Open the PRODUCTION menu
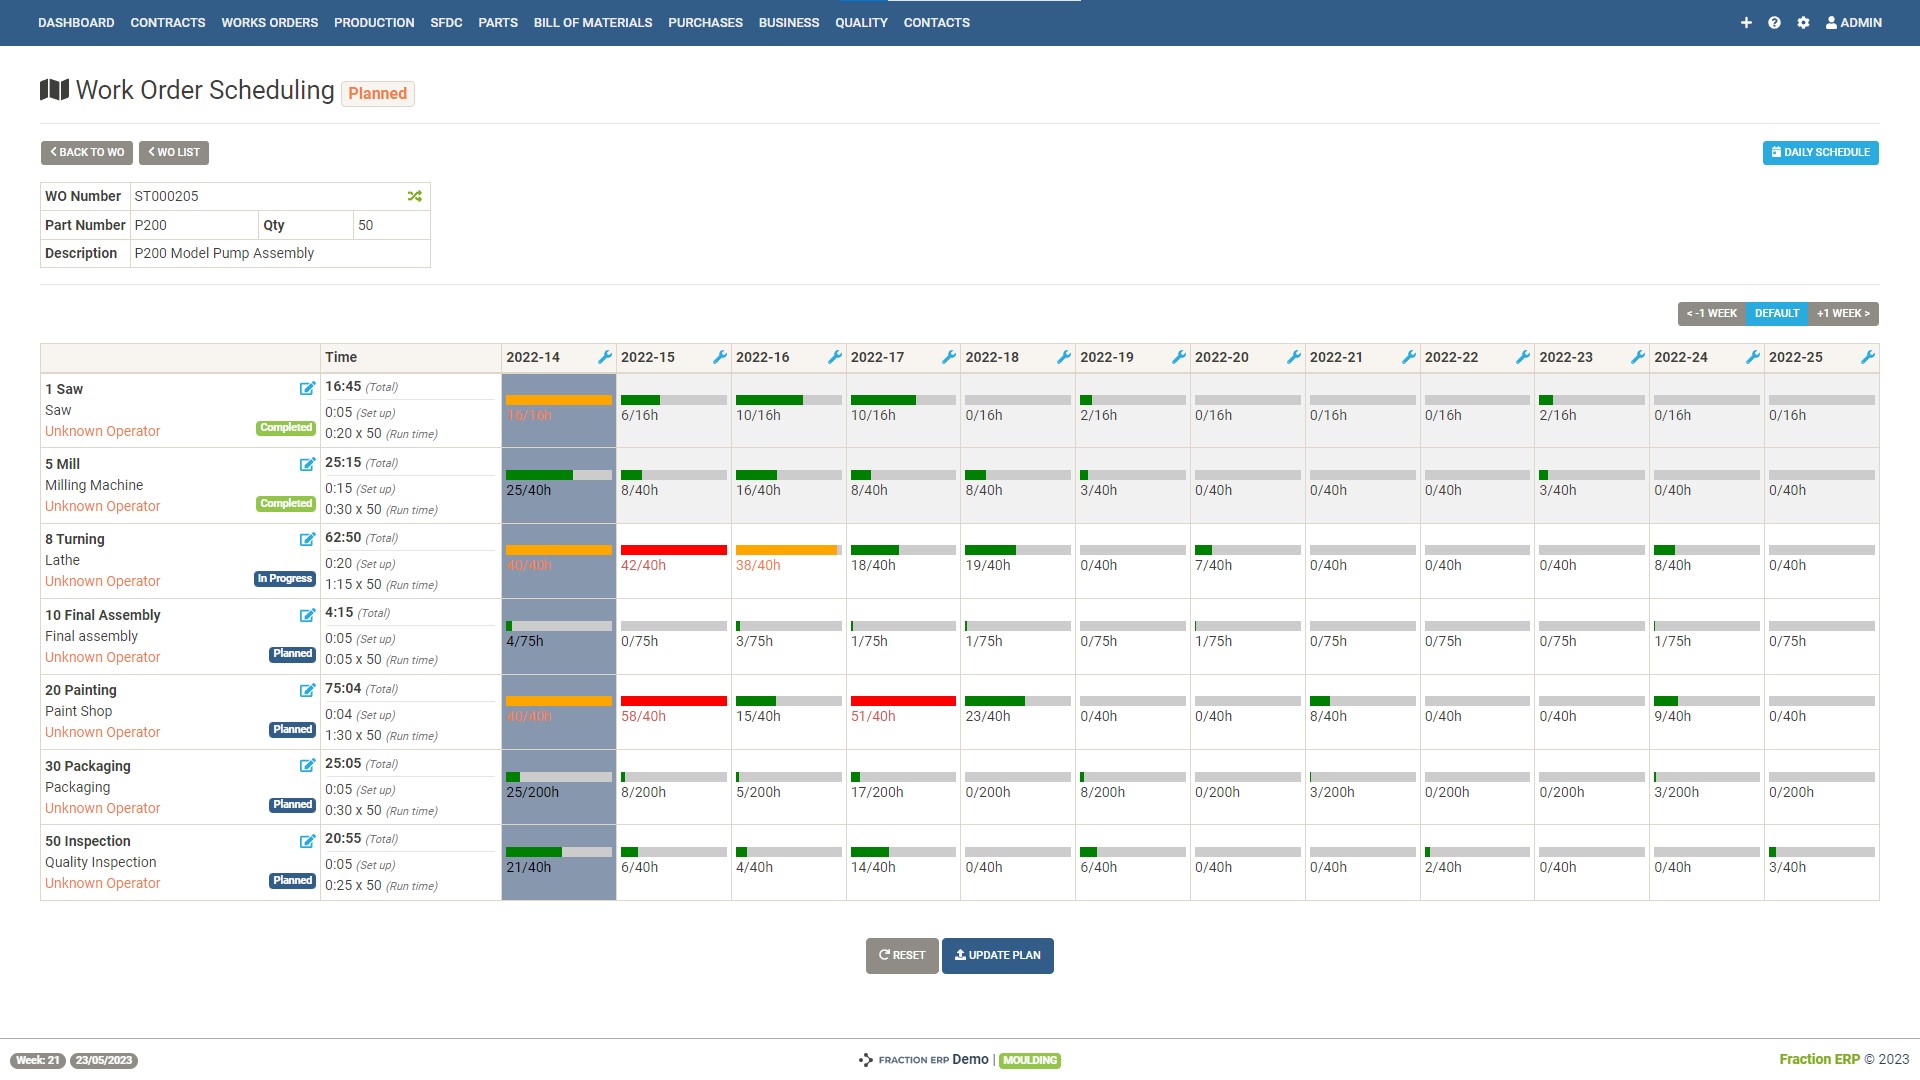 pyautogui.click(x=374, y=22)
